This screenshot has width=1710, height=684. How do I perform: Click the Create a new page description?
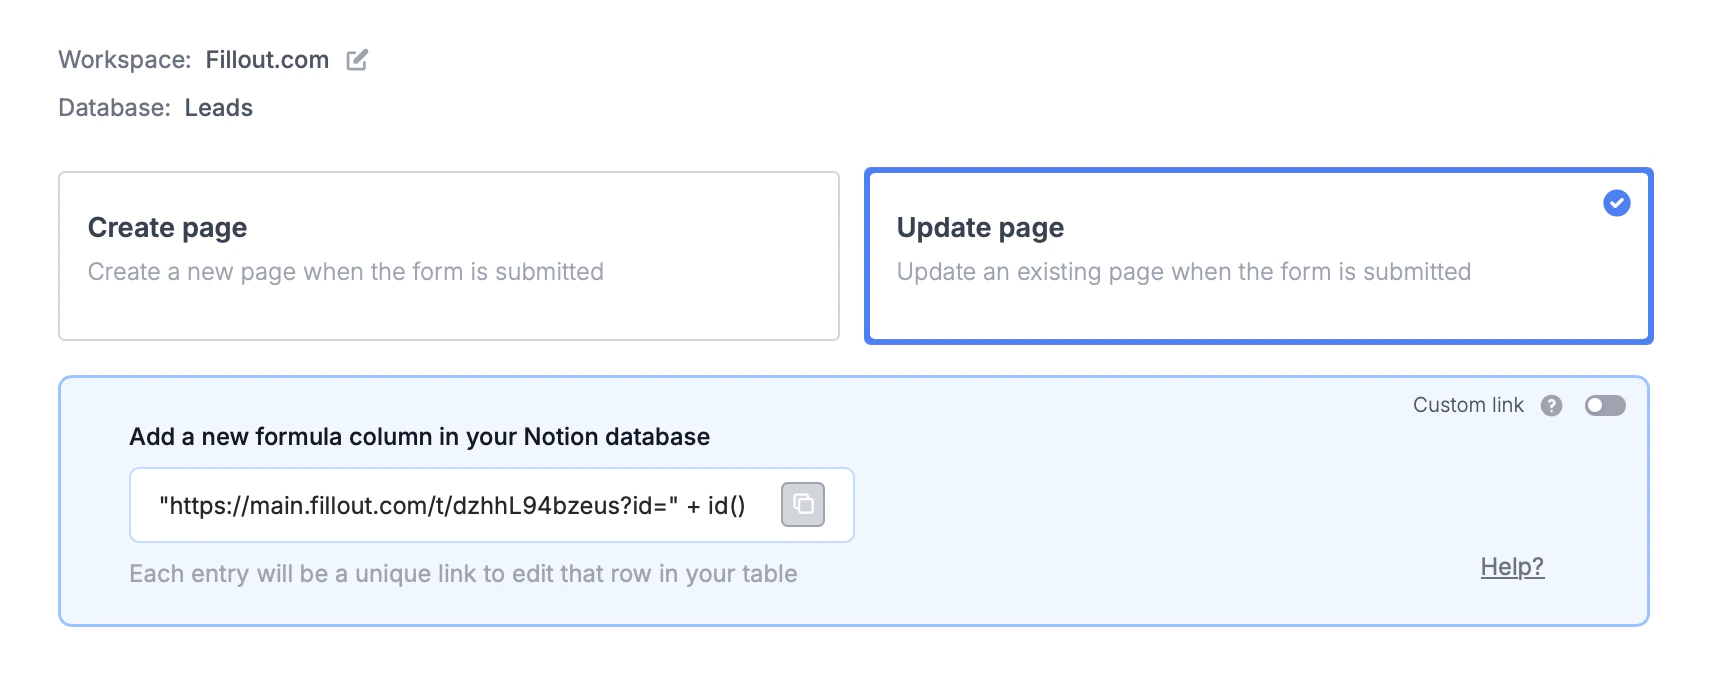(x=345, y=272)
